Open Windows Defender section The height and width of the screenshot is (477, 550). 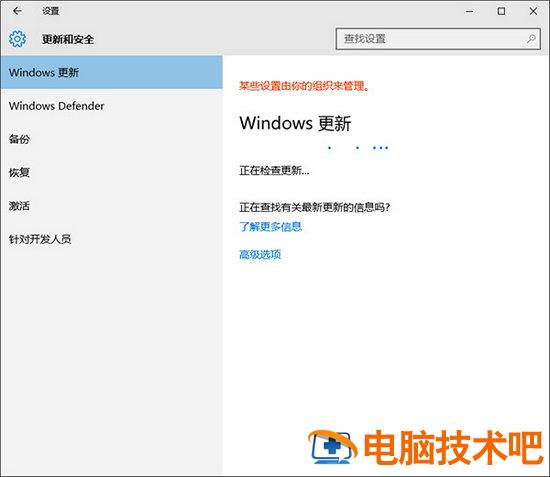tap(112, 106)
